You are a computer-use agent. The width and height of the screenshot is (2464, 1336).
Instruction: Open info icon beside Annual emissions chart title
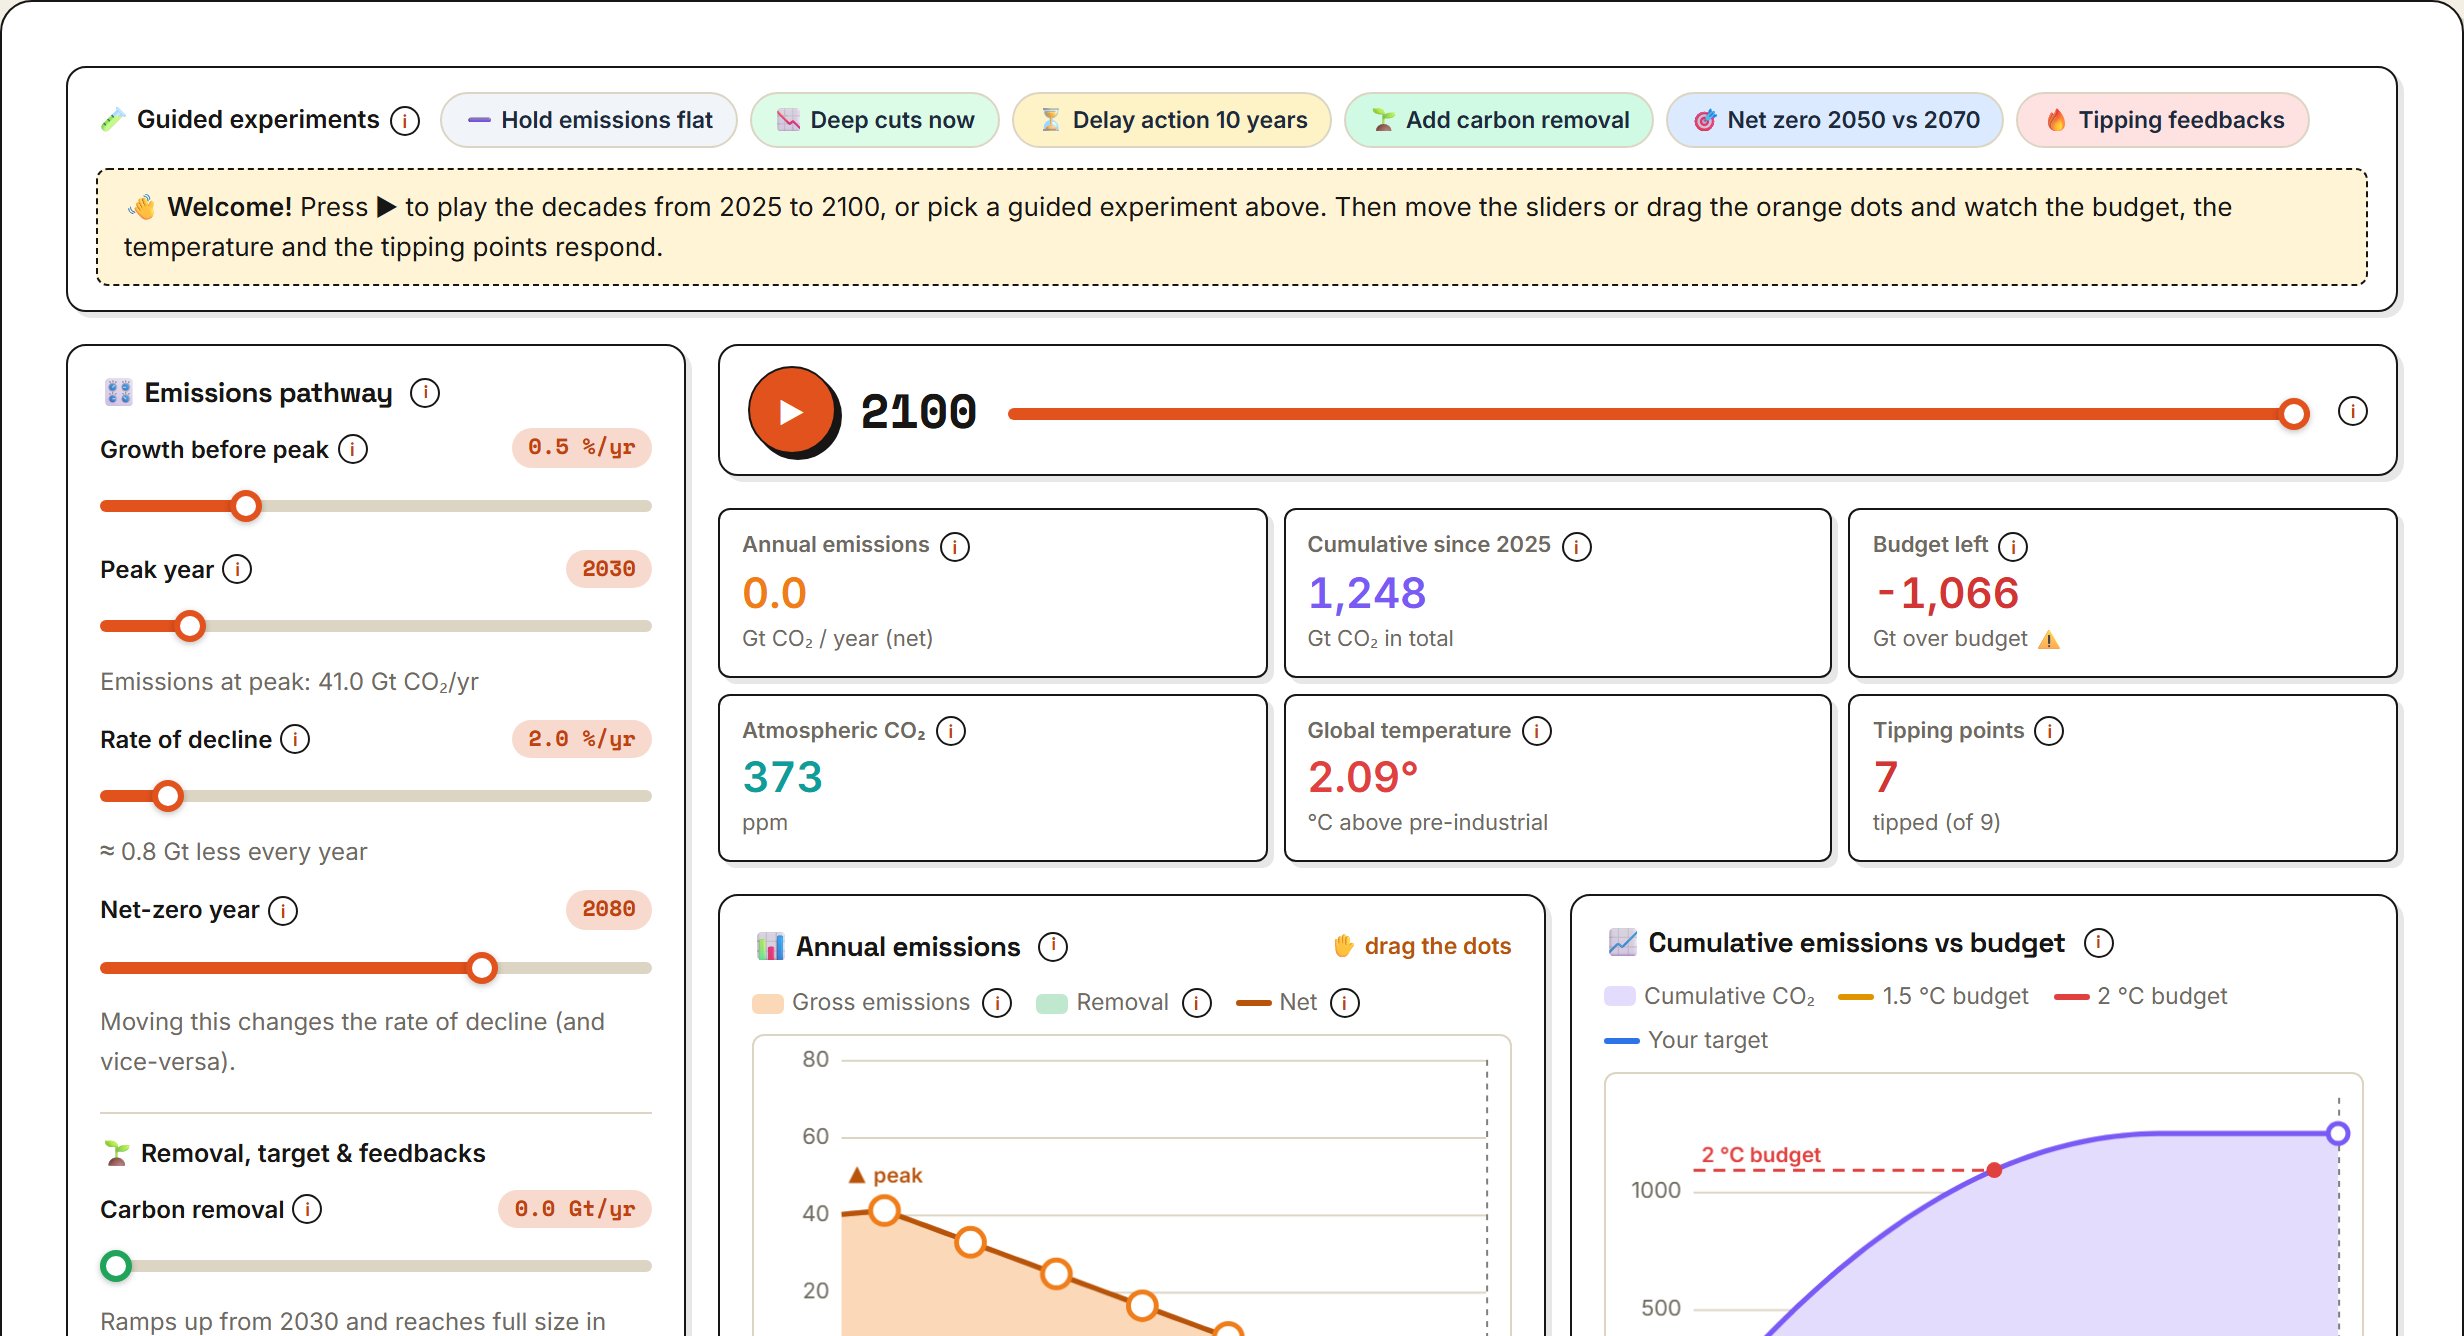1053,946
